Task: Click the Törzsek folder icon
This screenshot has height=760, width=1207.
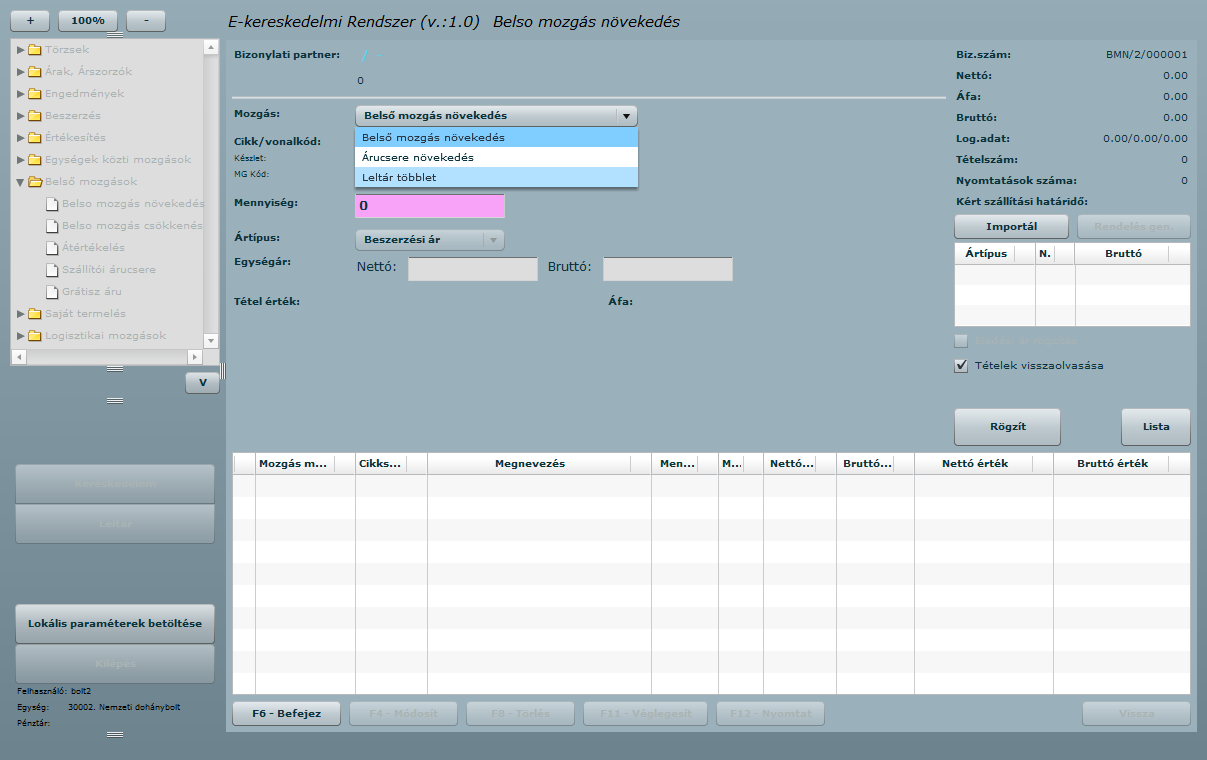Action: (x=35, y=49)
